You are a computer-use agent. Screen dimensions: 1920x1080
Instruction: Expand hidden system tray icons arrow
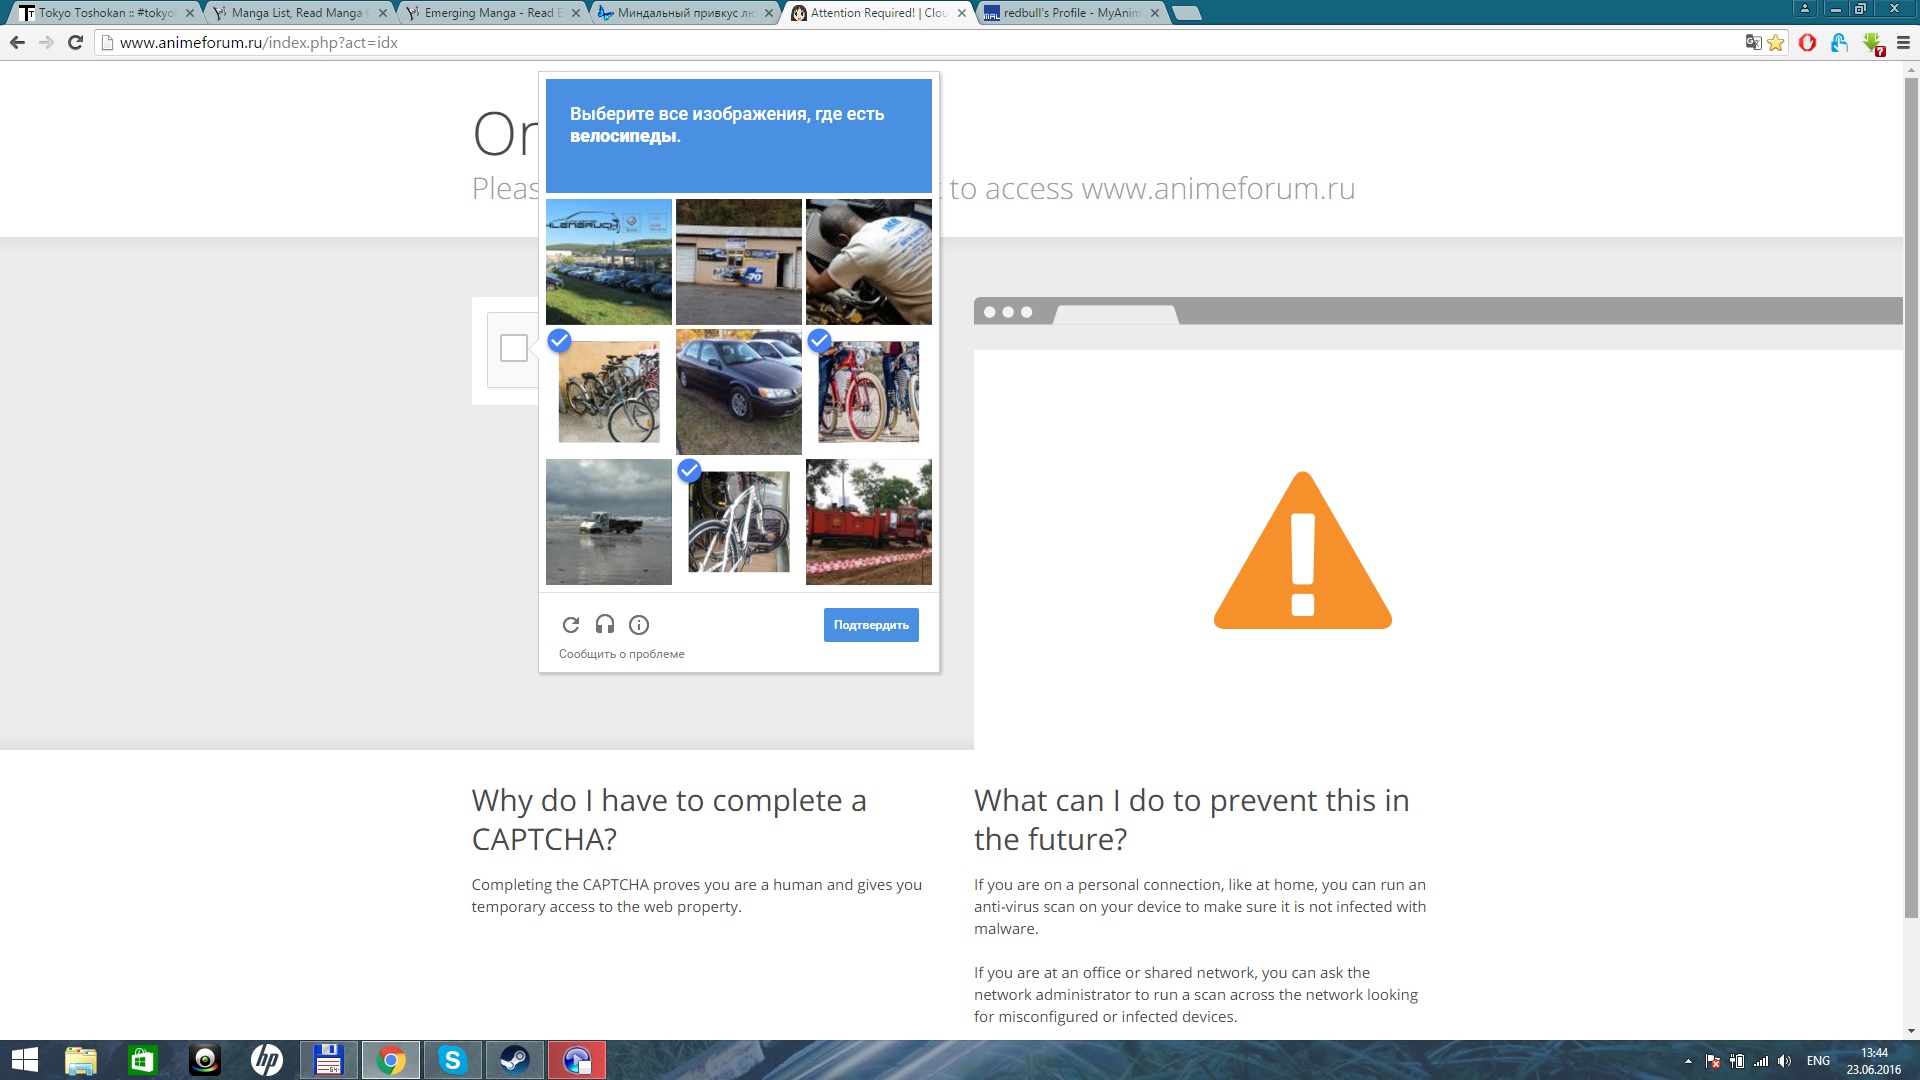tap(1688, 1061)
